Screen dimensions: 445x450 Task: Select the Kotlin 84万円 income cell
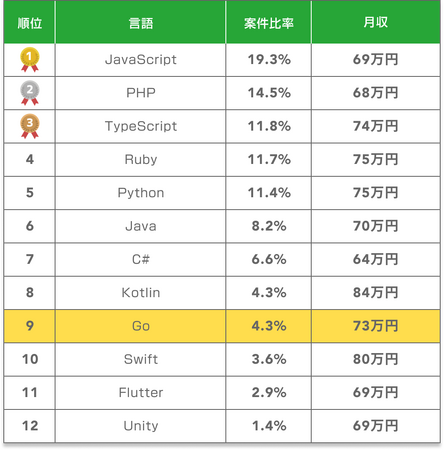[x=376, y=293]
